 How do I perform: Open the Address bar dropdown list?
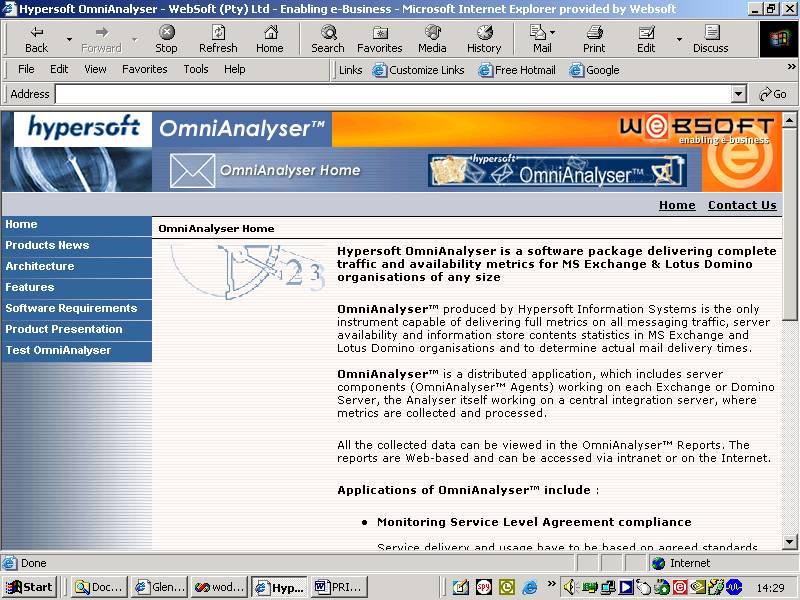click(738, 94)
